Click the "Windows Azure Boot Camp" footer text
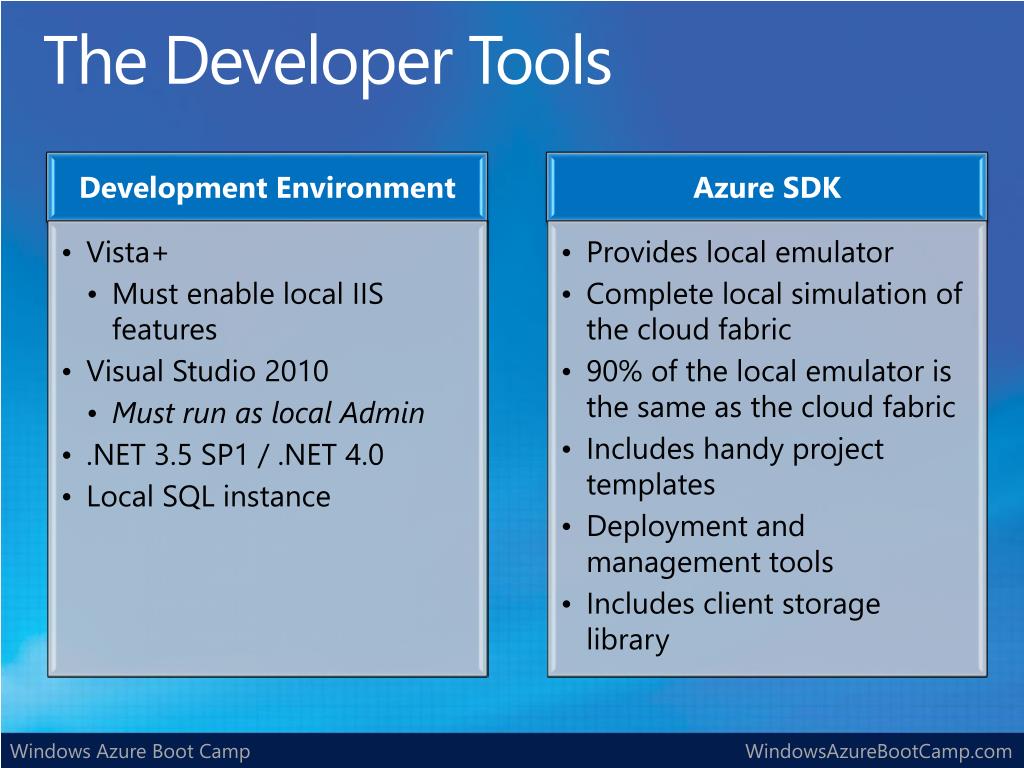The image size is (1024, 768). pyautogui.click(x=130, y=751)
